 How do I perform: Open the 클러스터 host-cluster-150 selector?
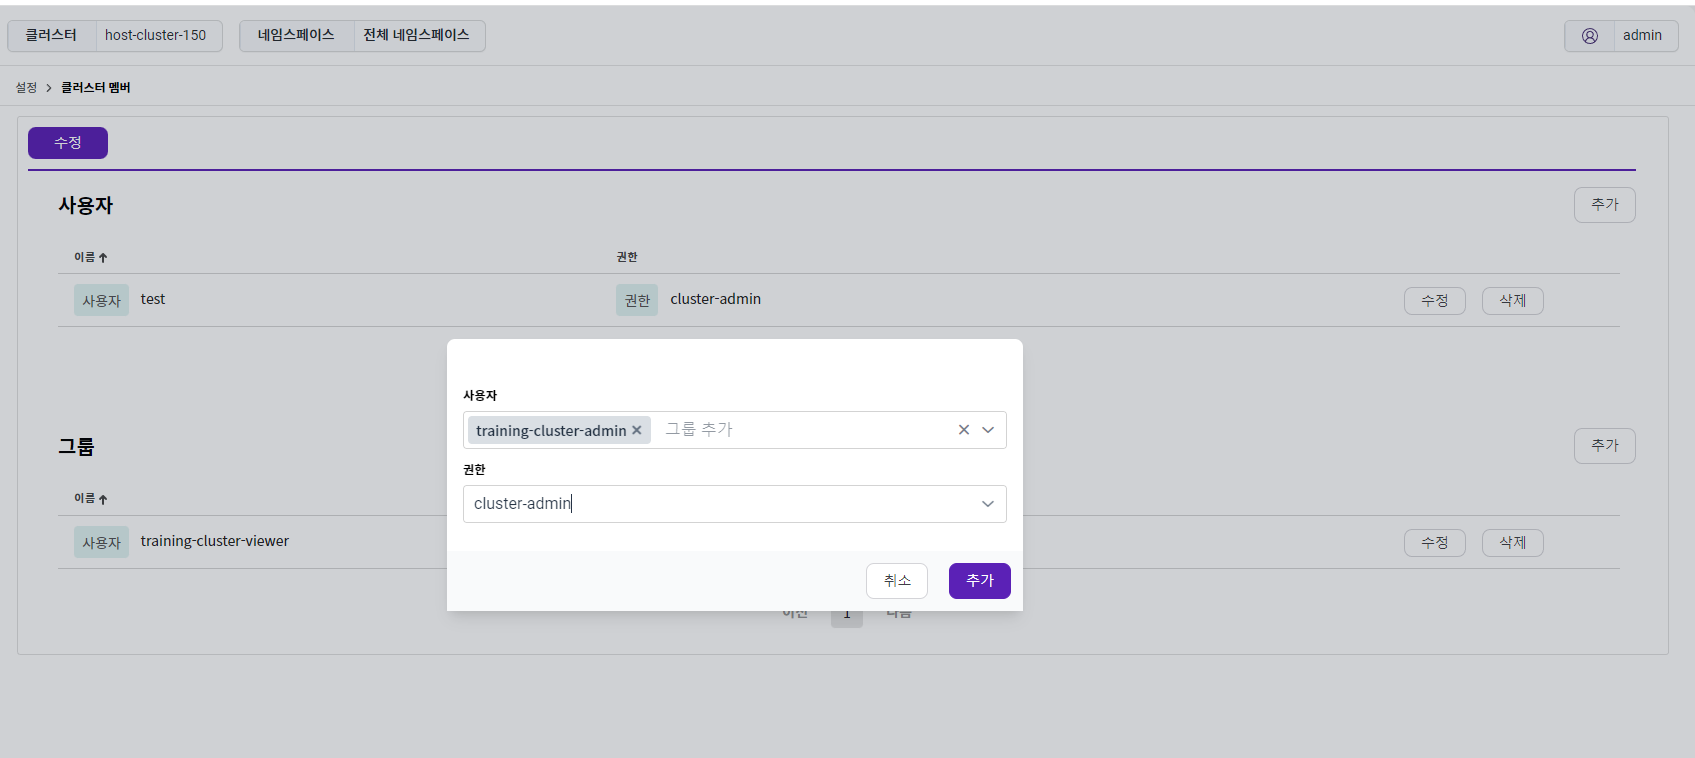click(115, 36)
